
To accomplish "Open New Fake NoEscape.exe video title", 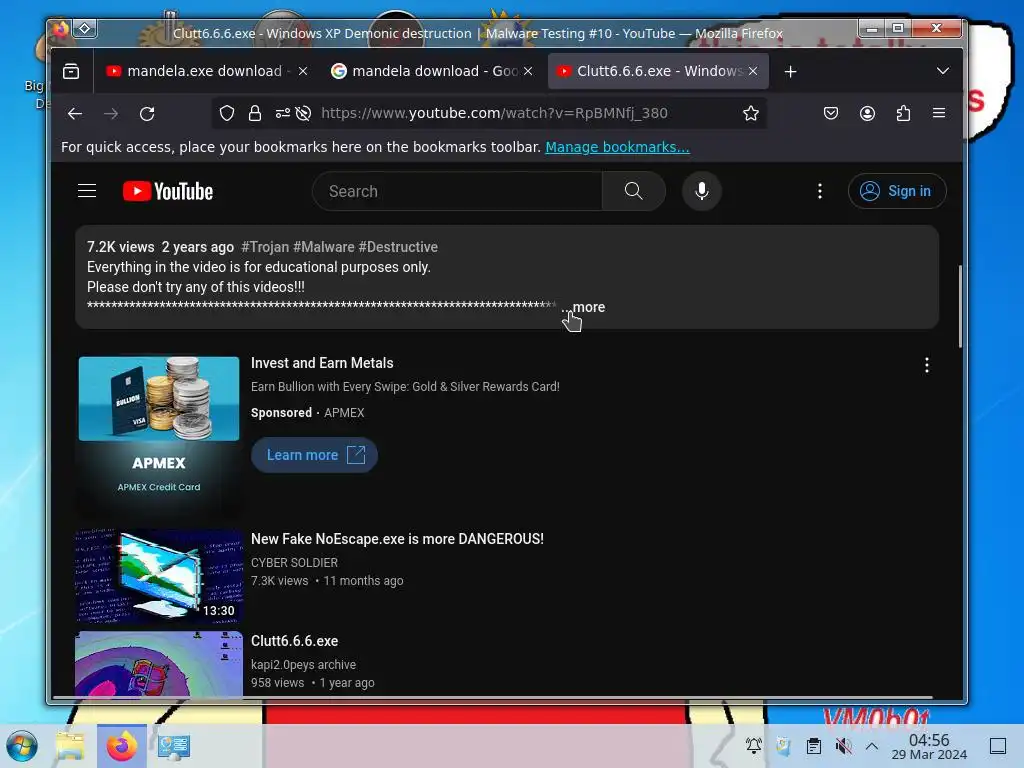I will [397, 539].
